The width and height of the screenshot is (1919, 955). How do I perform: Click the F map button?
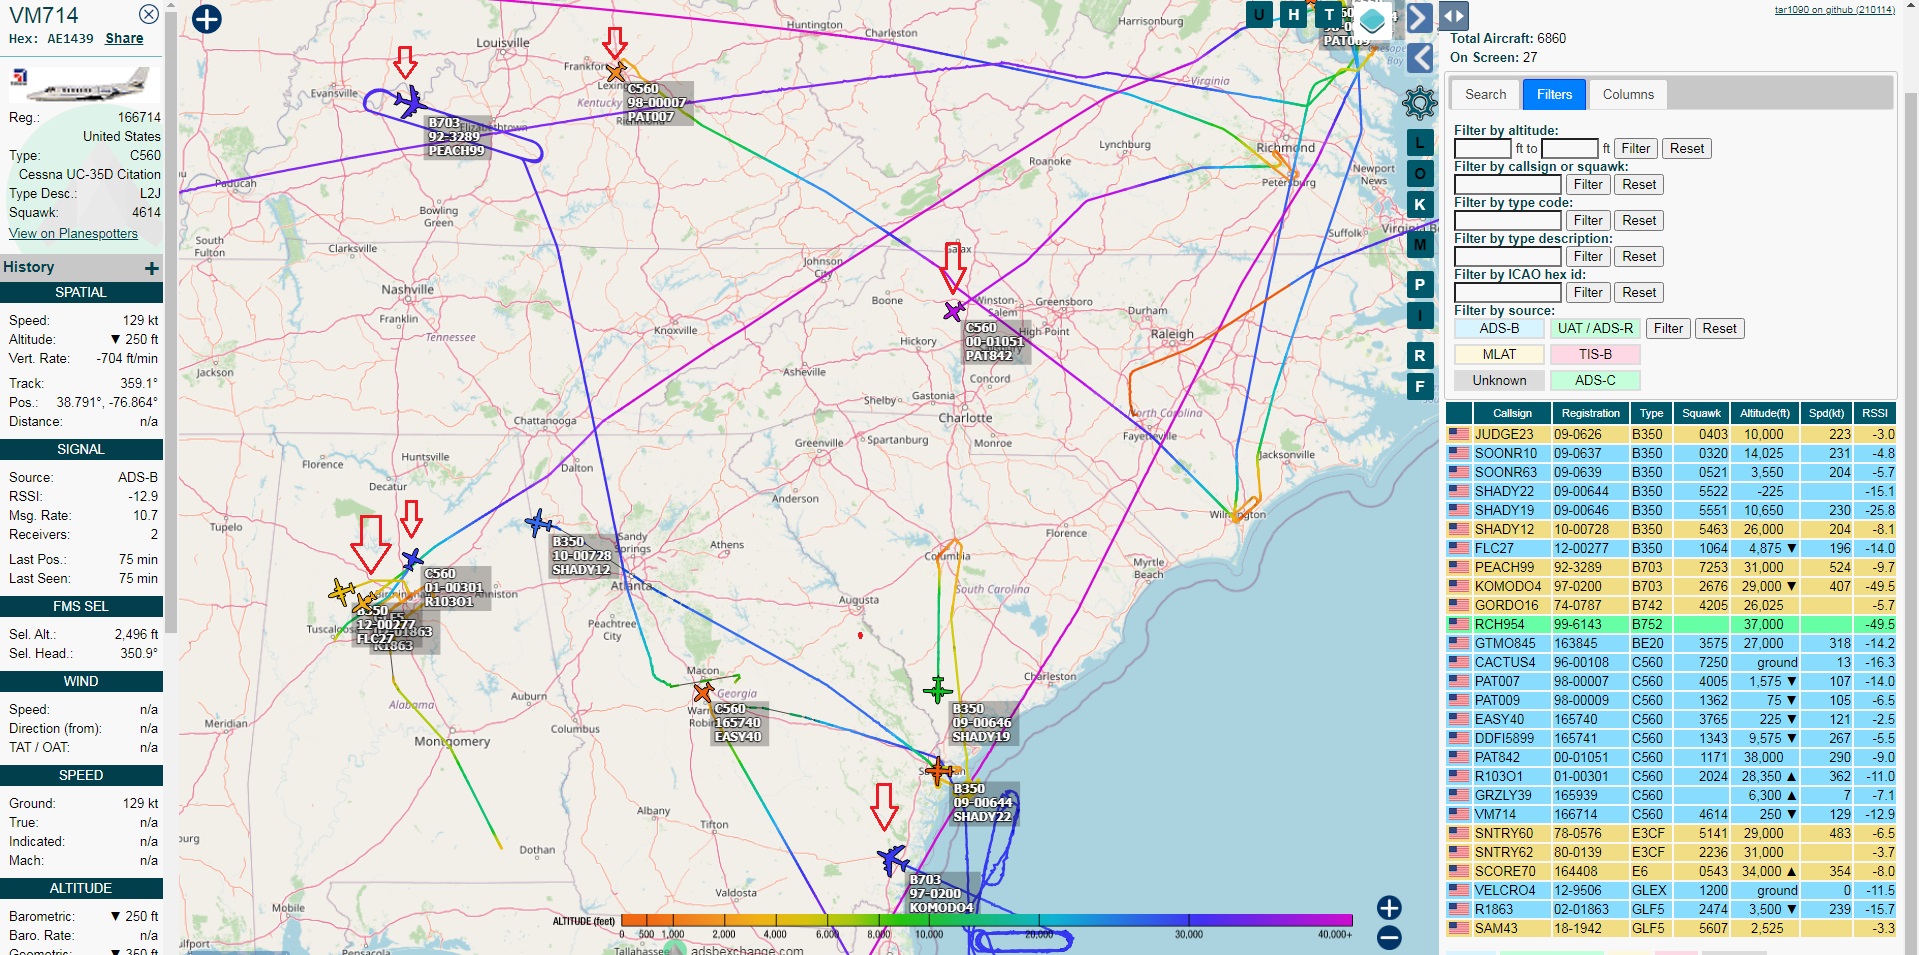[x=1420, y=387]
